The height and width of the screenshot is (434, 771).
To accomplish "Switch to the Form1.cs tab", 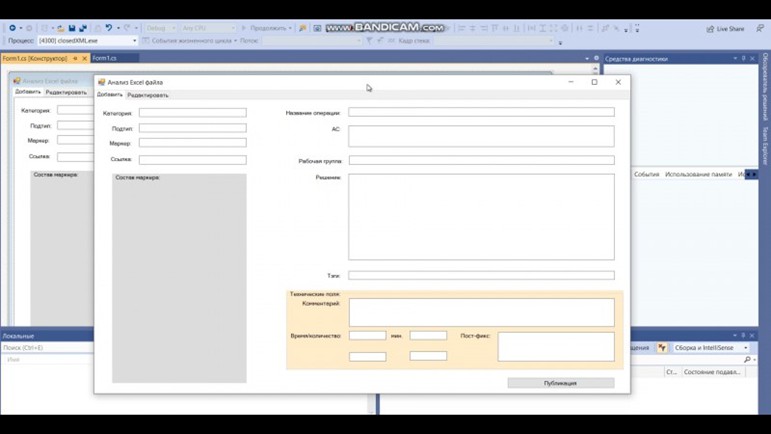I will [x=115, y=58].
